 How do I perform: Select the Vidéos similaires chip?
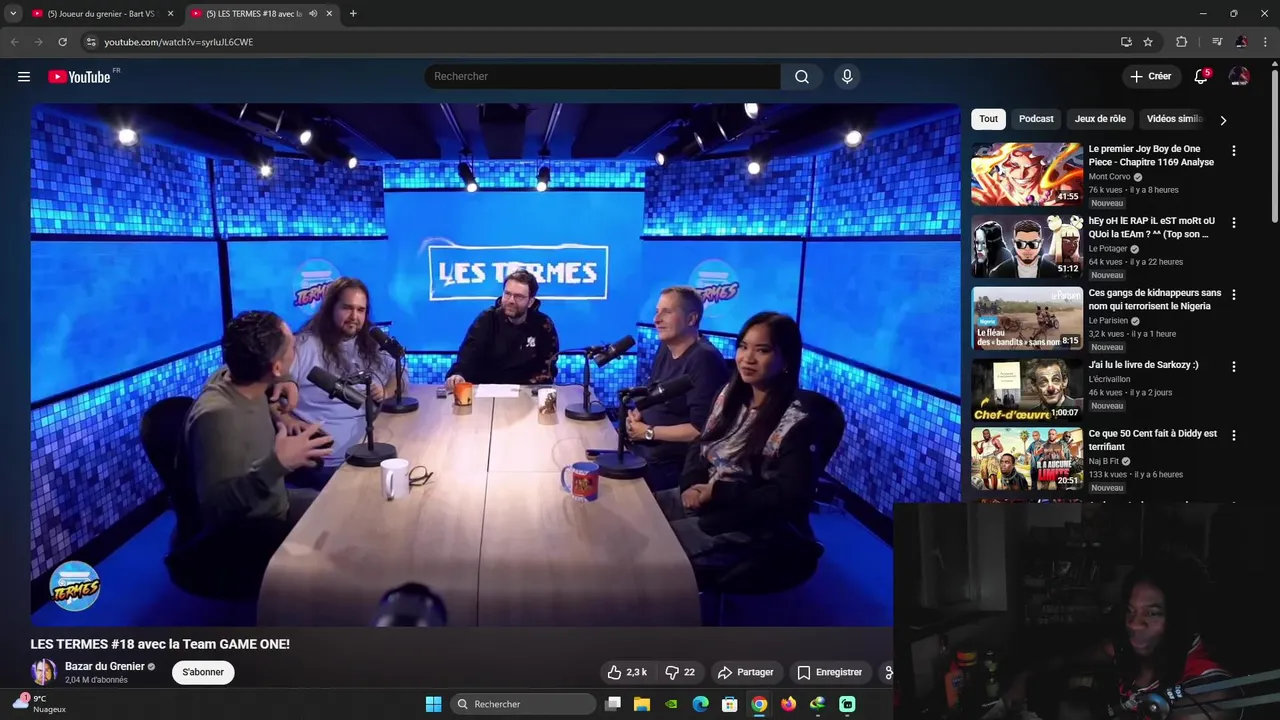tap(1175, 119)
